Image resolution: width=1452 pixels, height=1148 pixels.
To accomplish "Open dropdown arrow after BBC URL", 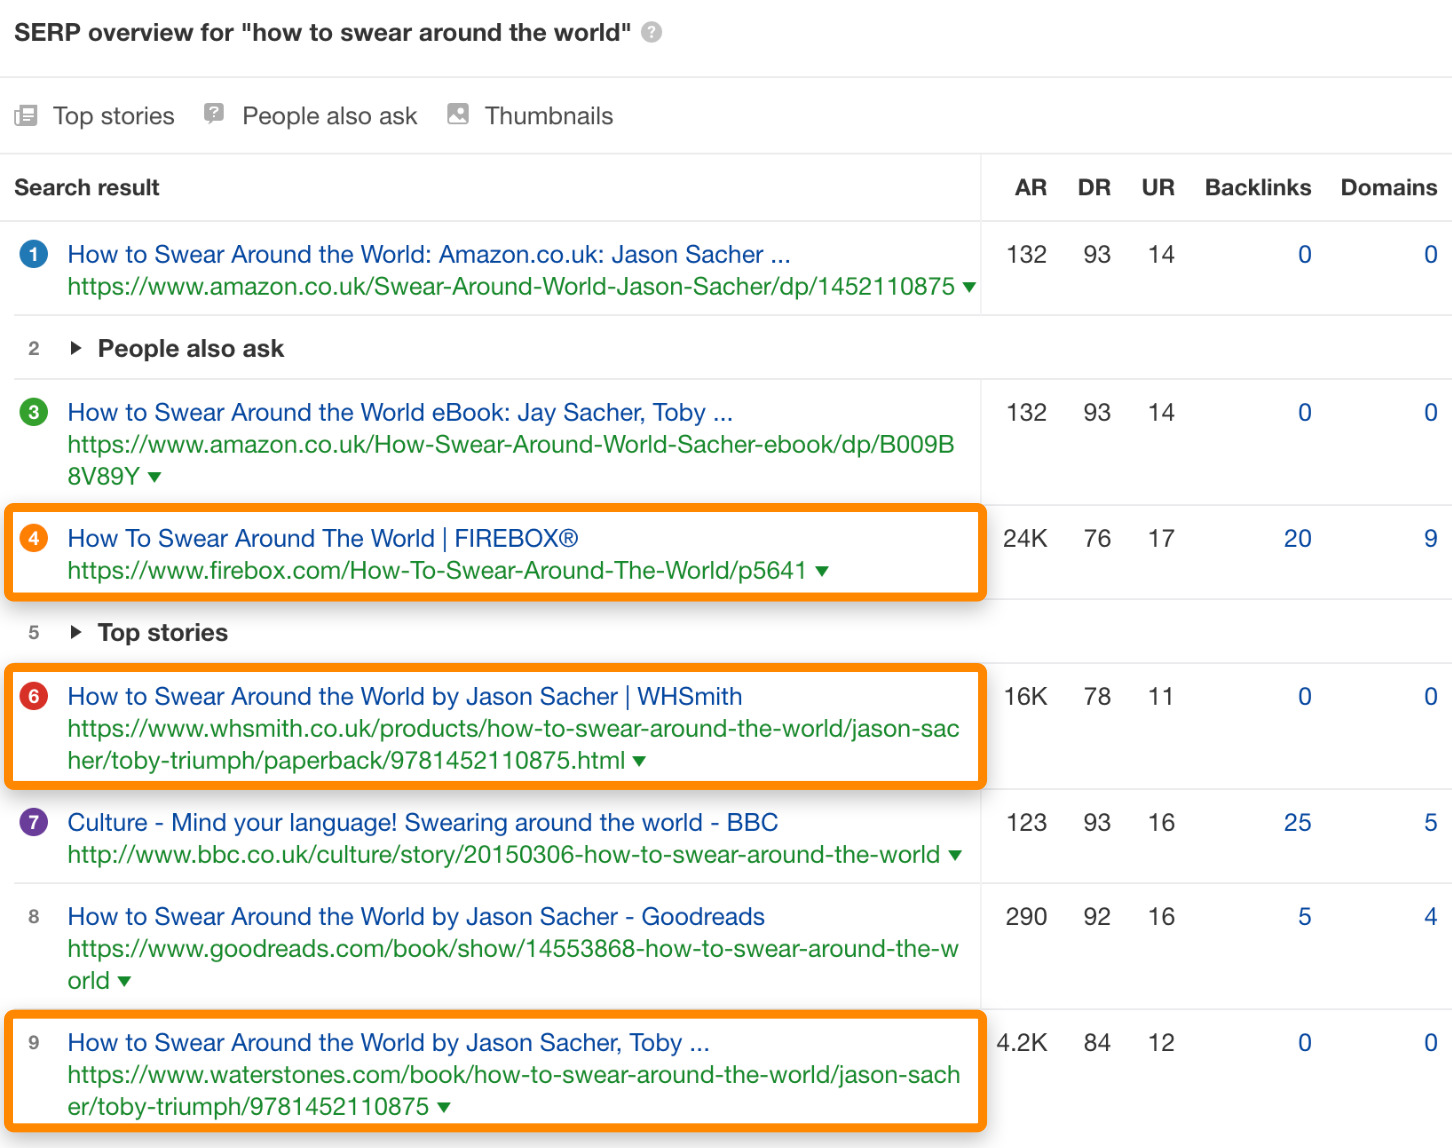I will [x=955, y=855].
